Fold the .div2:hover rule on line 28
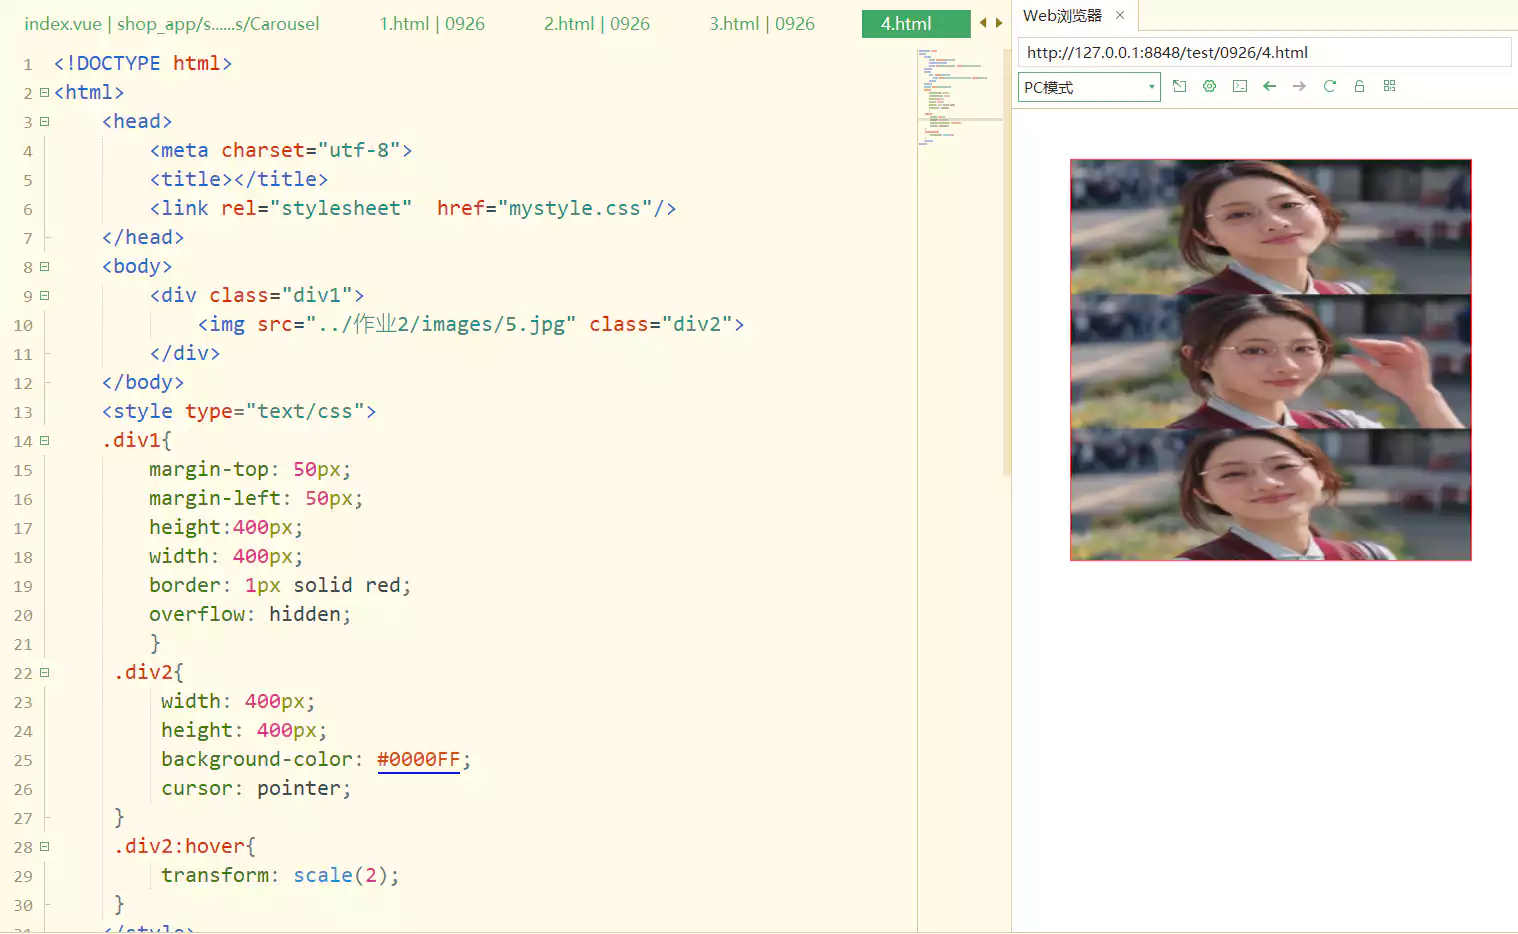Screen dimensions: 1518x934 click(x=44, y=846)
